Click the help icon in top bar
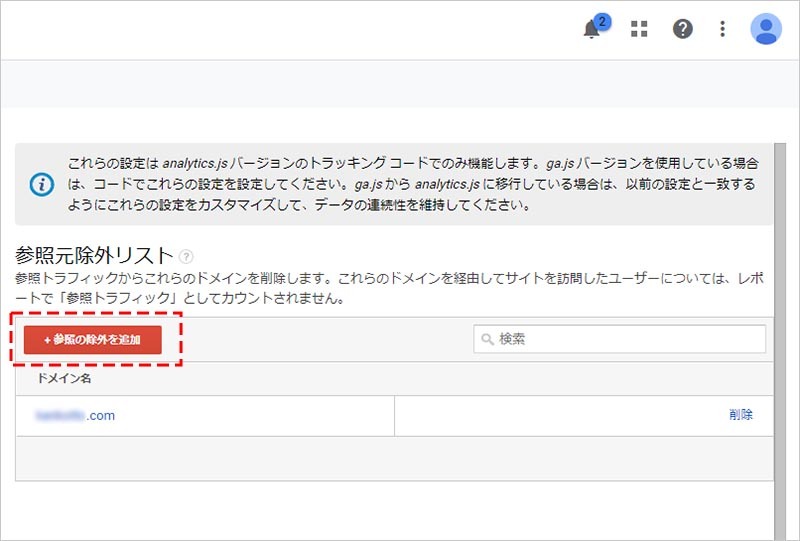Viewport: 800px width, 541px height. pyautogui.click(x=683, y=29)
